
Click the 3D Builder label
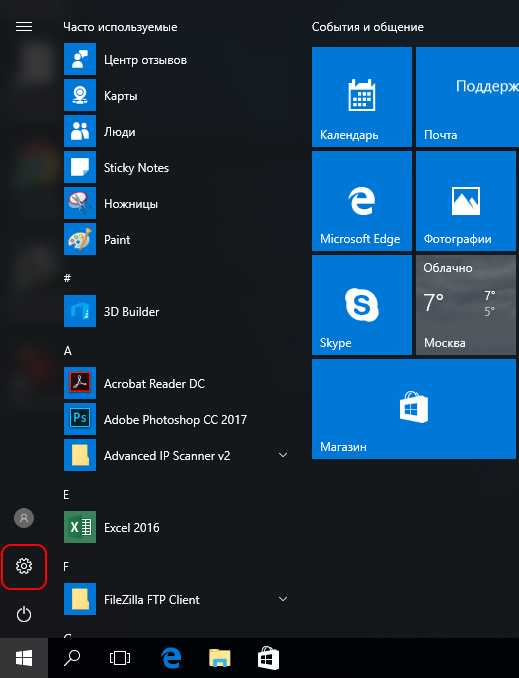[131, 311]
